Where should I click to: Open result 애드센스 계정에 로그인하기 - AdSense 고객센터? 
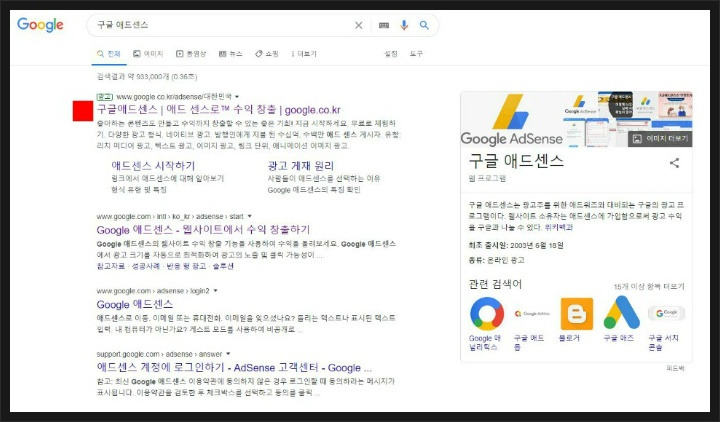(234, 367)
